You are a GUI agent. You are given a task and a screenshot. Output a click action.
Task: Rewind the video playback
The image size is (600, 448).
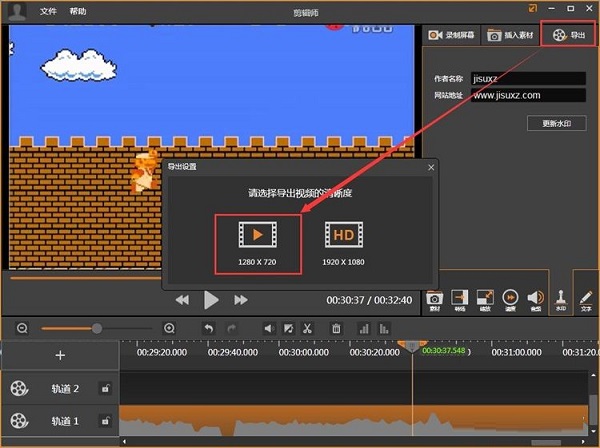182,300
